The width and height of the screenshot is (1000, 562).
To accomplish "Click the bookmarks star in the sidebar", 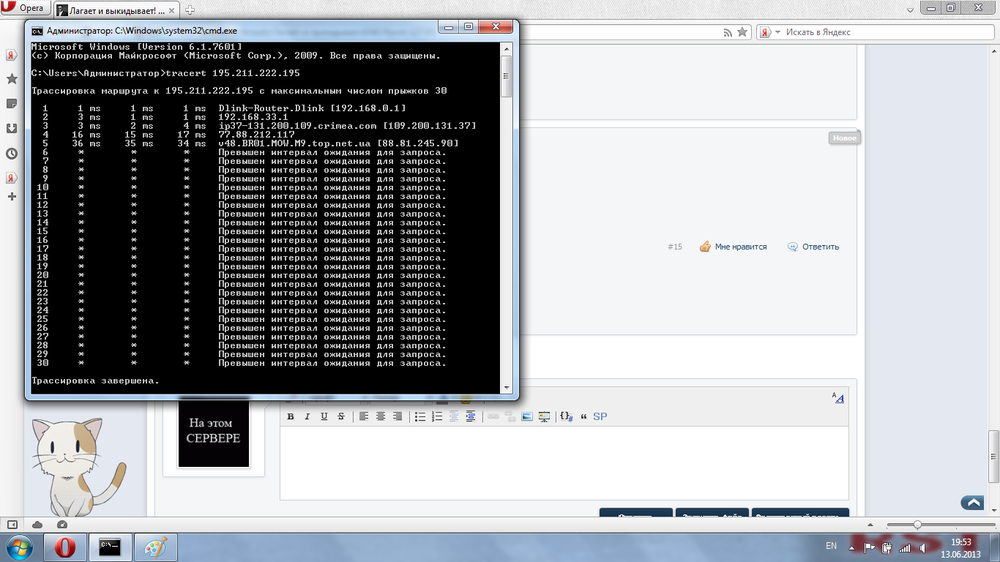I will pyautogui.click(x=11, y=78).
